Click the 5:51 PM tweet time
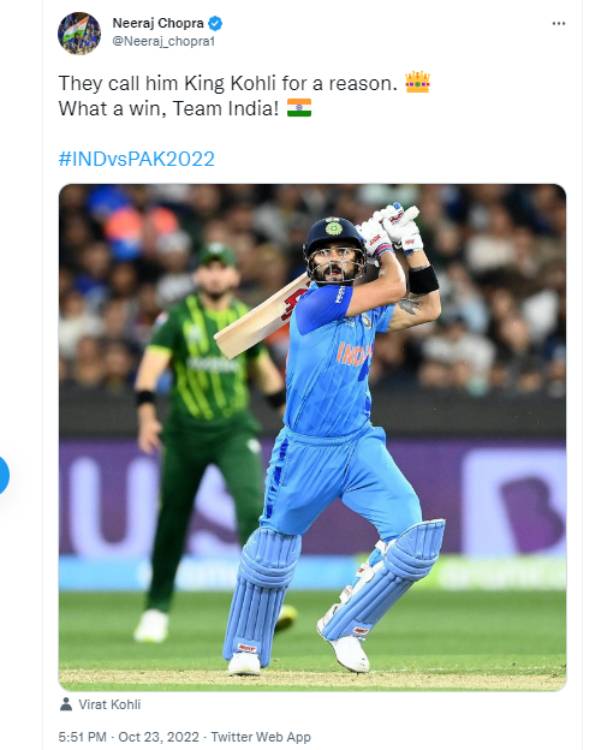This screenshot has width=600, height=750. tap(81, 738)
